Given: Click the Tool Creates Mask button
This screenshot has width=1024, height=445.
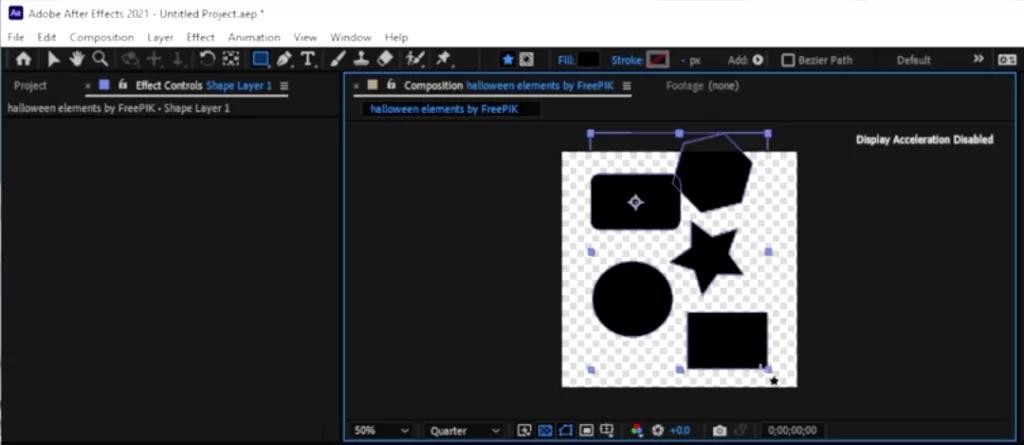Looking at the screenshot, I should (526, 60).
